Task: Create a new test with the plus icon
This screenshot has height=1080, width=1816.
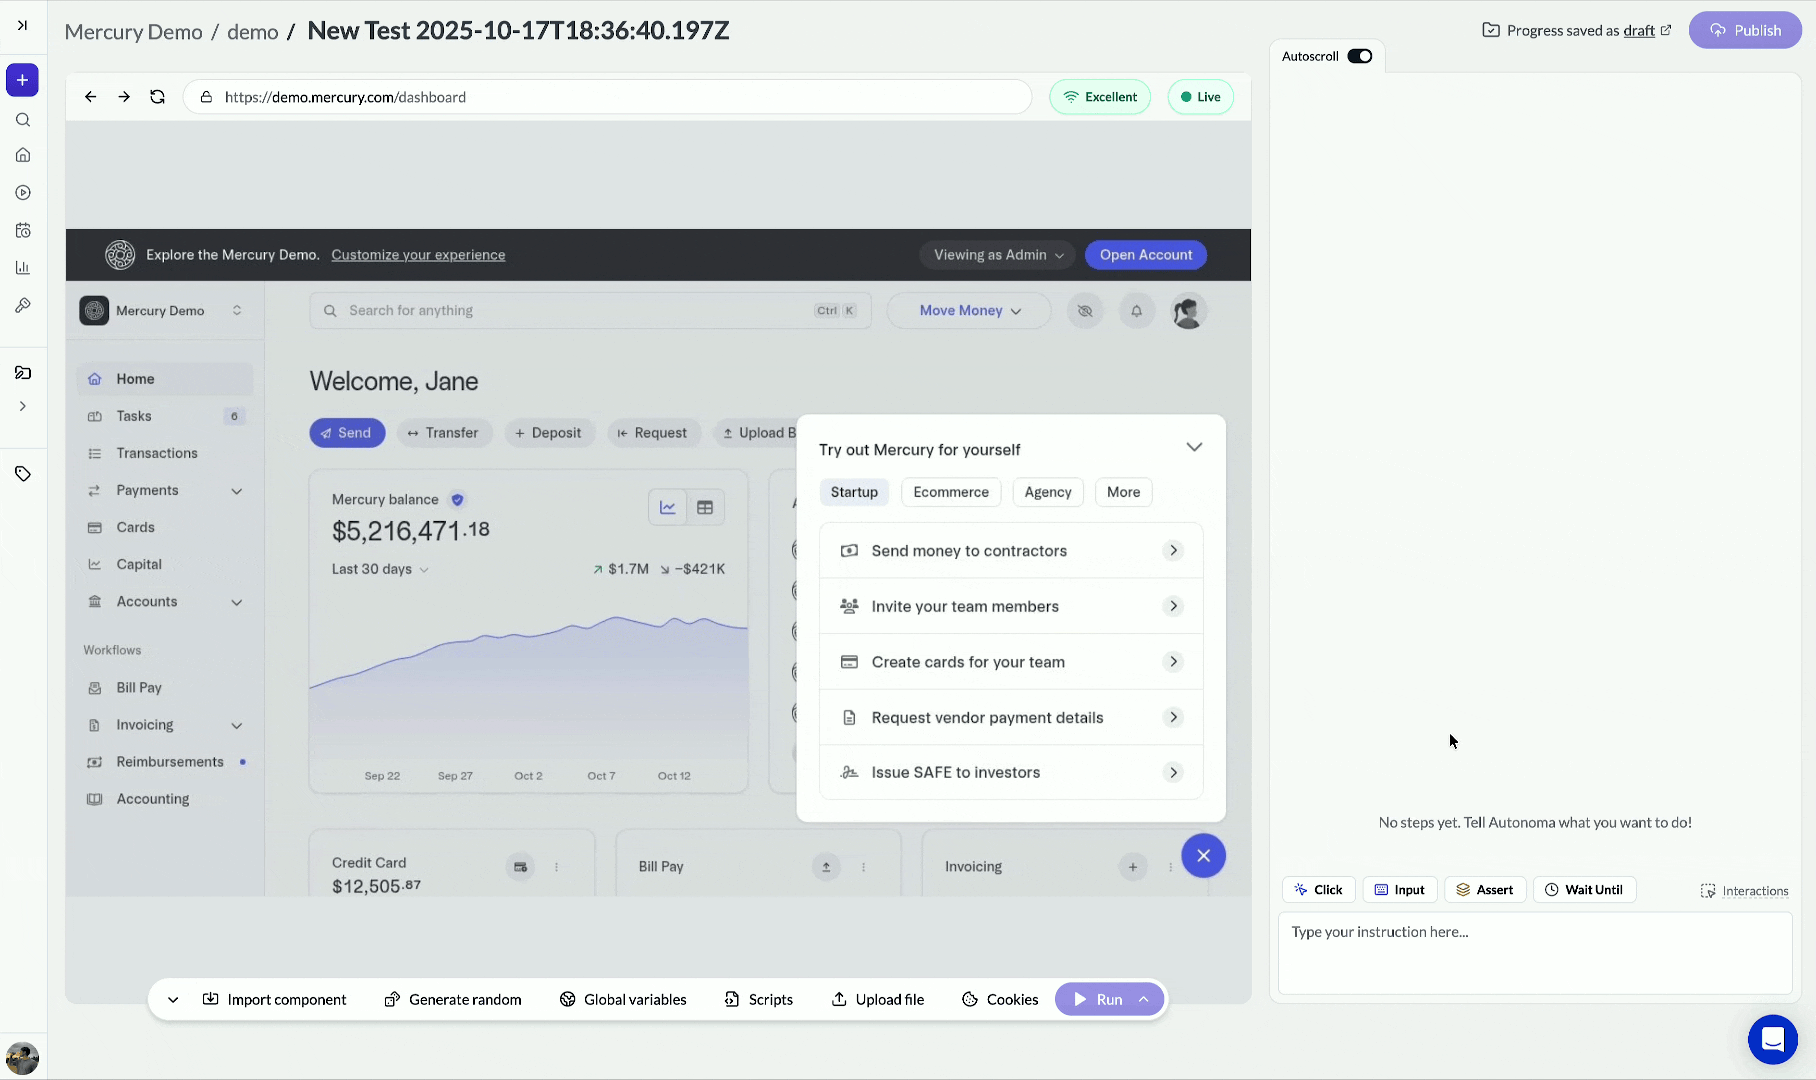Action: coord(22,80)
